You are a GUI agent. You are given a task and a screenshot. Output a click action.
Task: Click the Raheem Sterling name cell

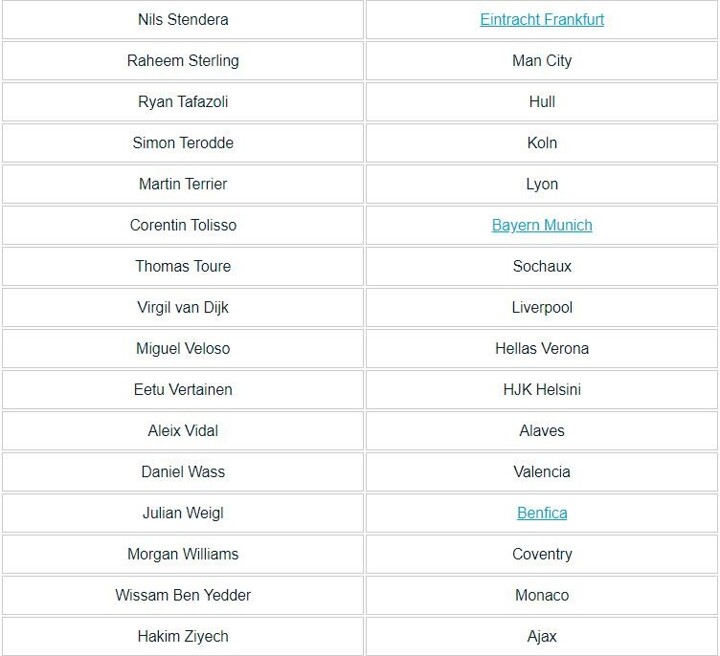pos(183,60)
